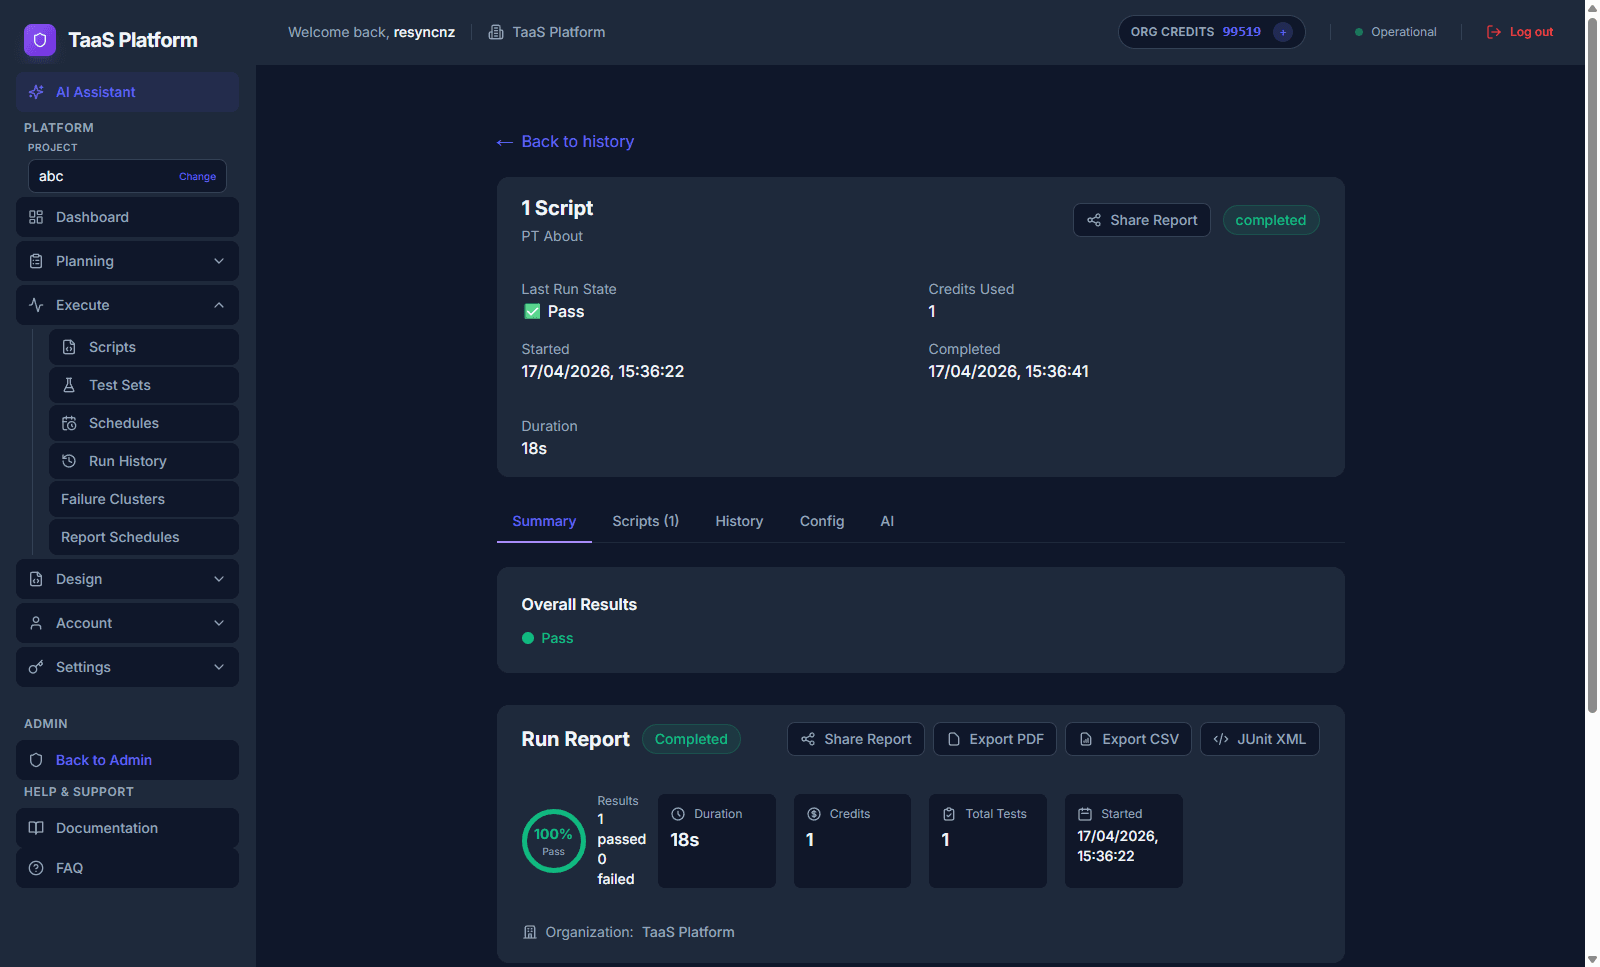Screen dimensions: 1600x967
Task: Click the green completed status badge
Action: (x=1270, y=220)
